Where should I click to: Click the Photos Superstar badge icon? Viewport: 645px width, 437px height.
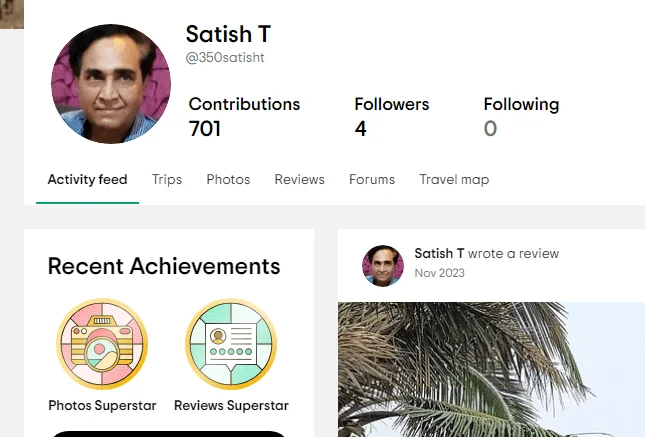102,343
